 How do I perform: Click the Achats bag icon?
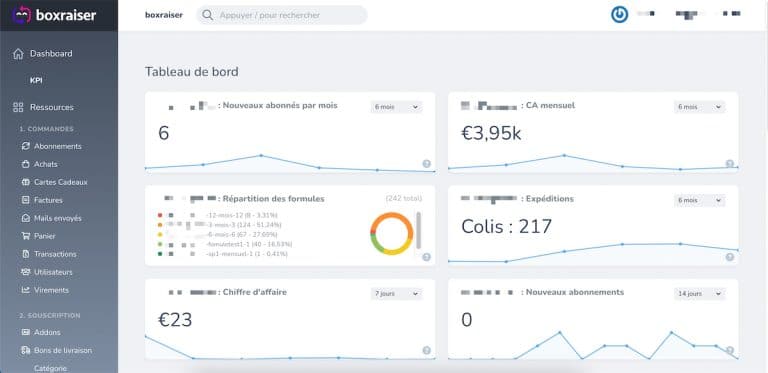pyautogui.click(x=26, y=164)
